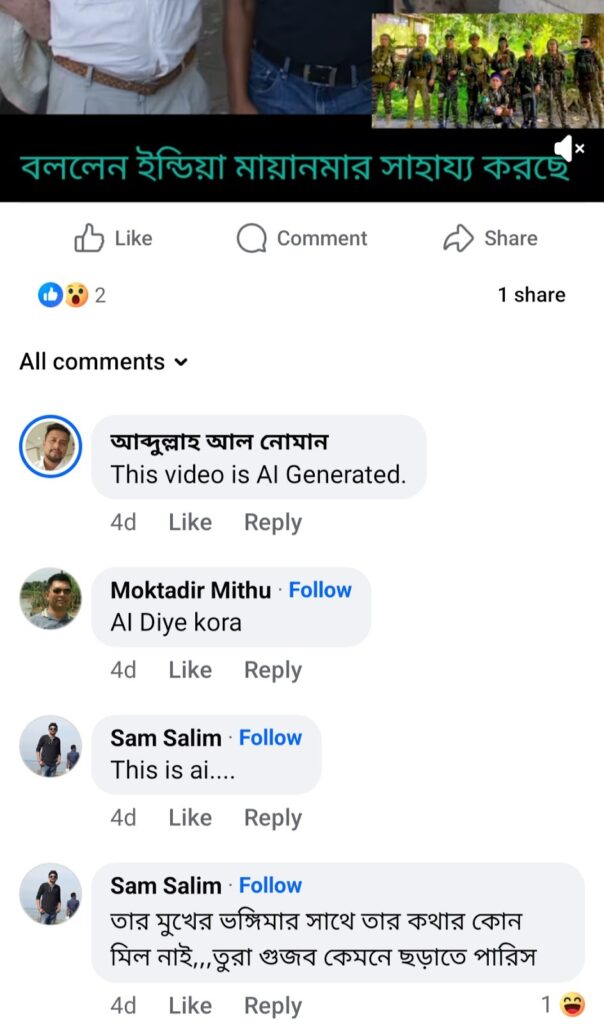Like the "This video is AI Generated." comment
The width and height of the screenshot is (604, 1024).
click(x=190, y=522)
